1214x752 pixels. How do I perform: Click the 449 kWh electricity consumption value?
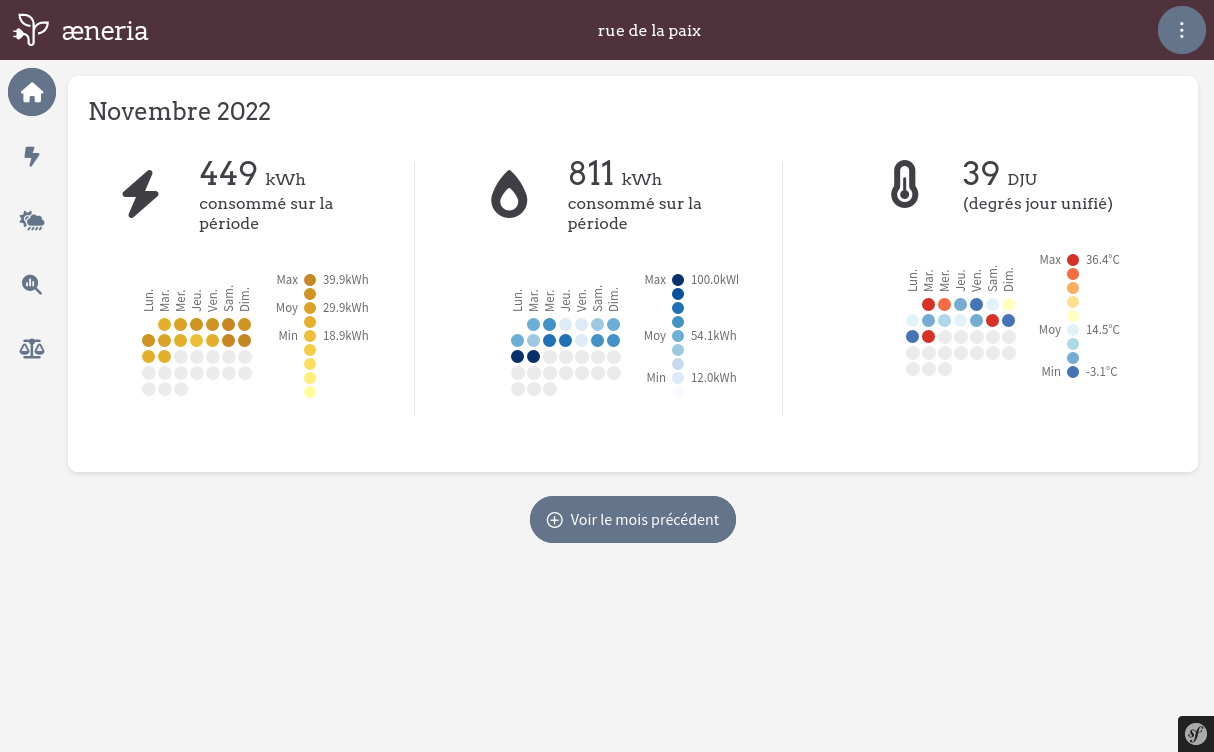coord(252,174)
